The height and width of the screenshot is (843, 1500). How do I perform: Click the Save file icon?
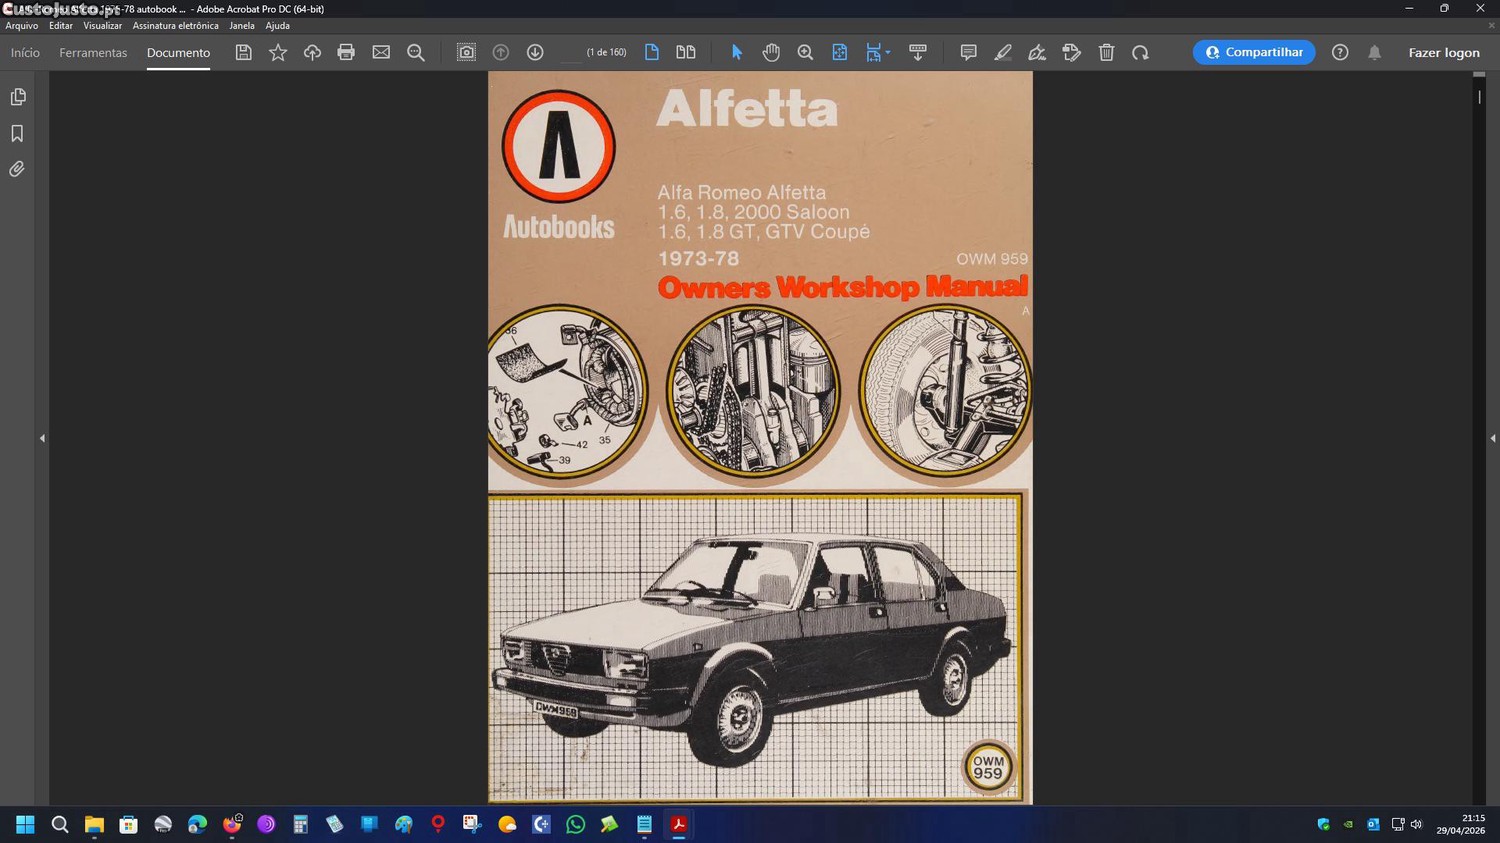coord(243,53)
